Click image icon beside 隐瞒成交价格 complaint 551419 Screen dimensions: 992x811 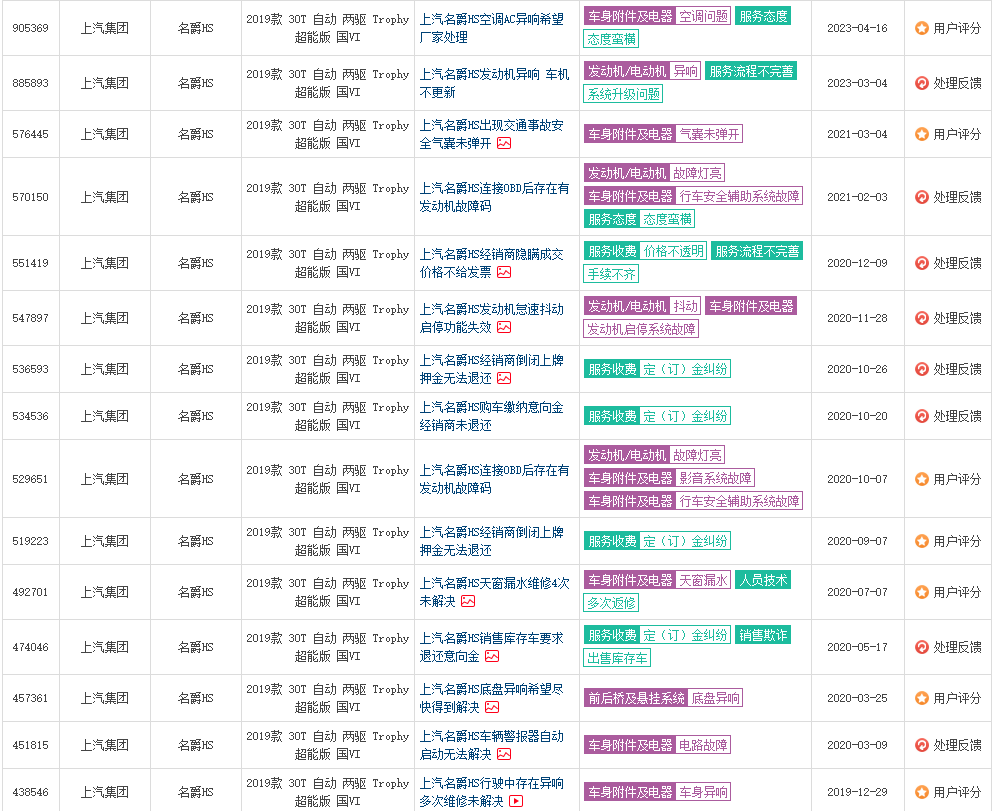click(504, 272)
